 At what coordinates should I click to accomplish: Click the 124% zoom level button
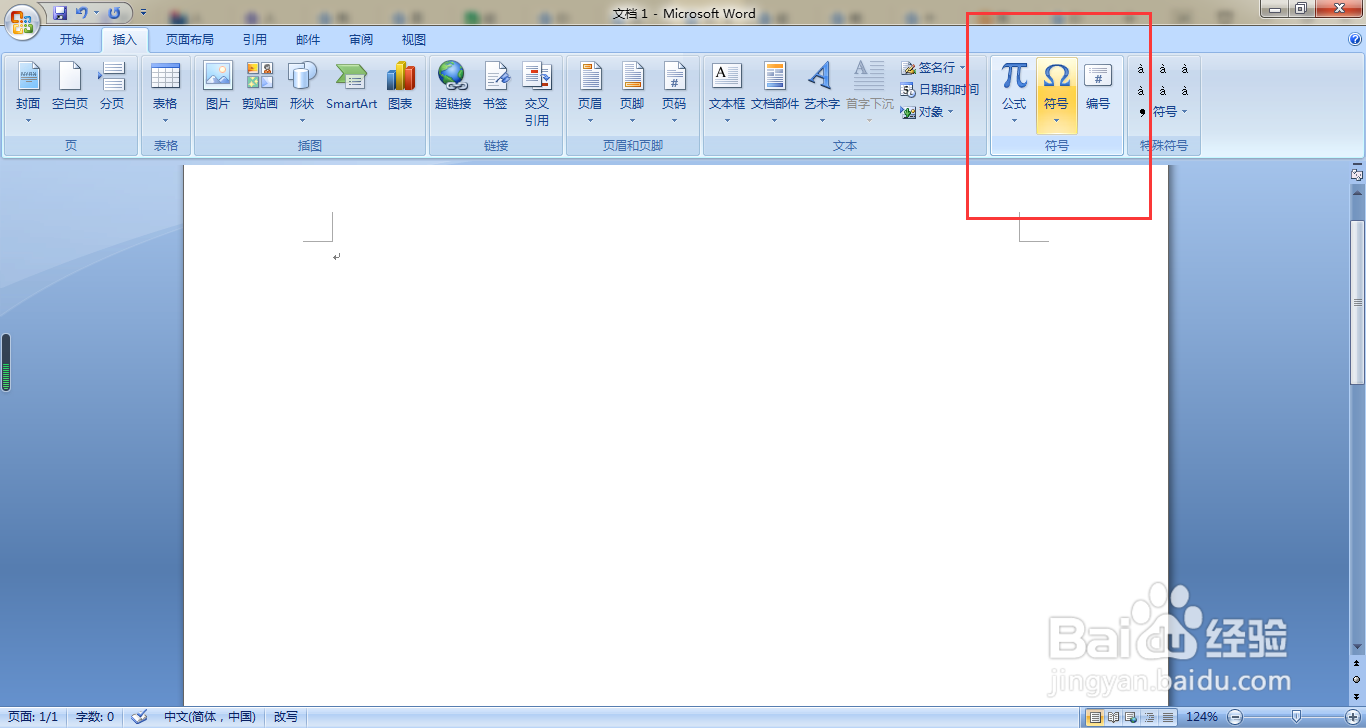(x=1201, y=717)
